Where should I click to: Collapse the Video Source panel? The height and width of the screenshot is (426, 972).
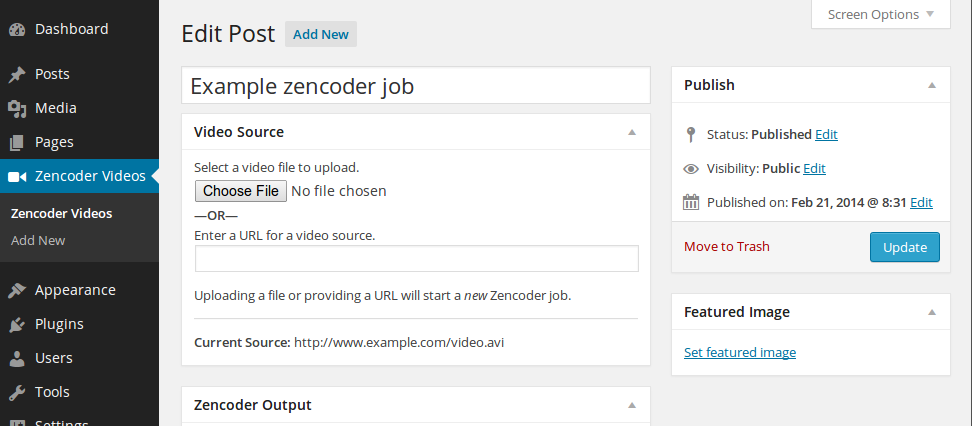point(631,132)
